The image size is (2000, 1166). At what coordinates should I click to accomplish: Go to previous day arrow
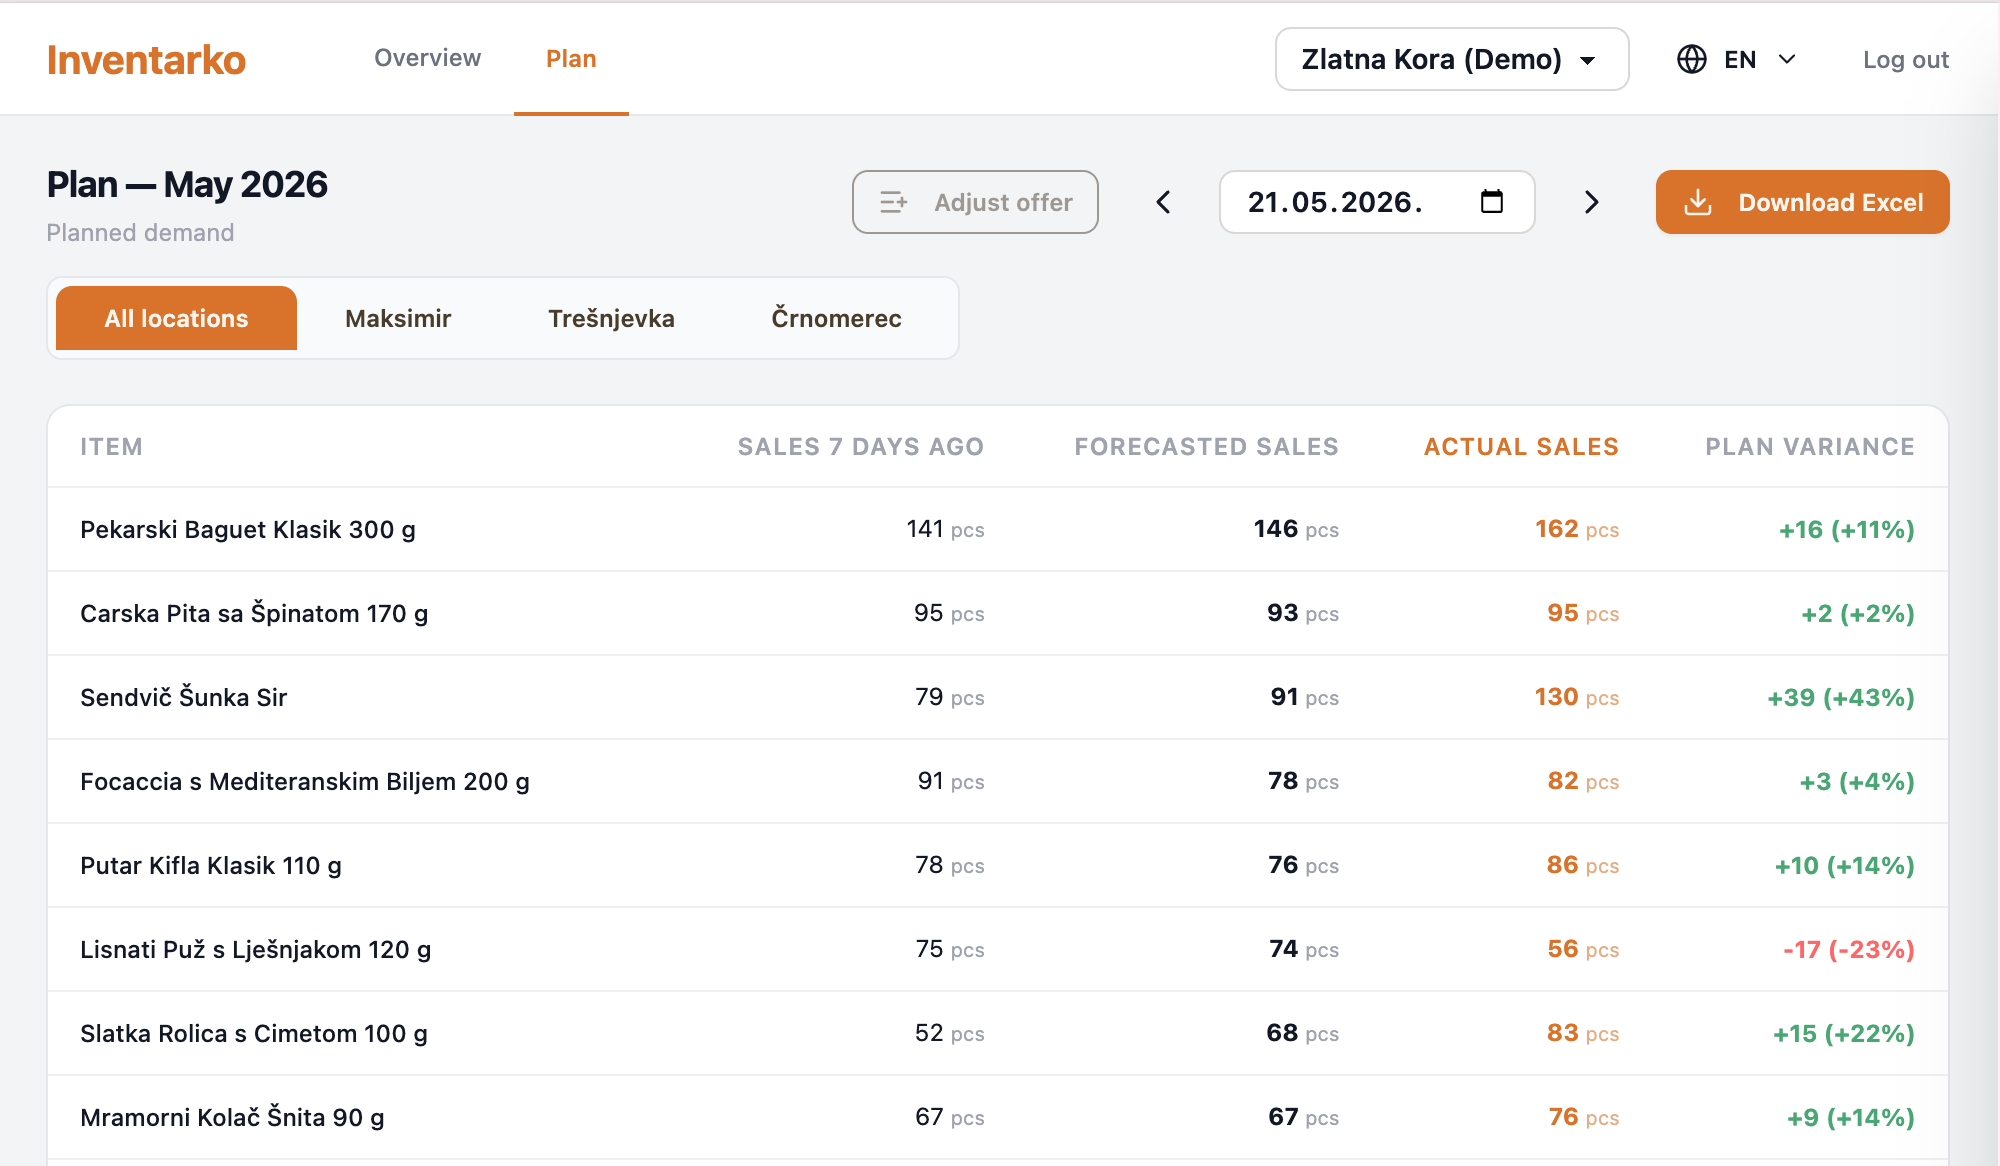[x=1163, y=202]
